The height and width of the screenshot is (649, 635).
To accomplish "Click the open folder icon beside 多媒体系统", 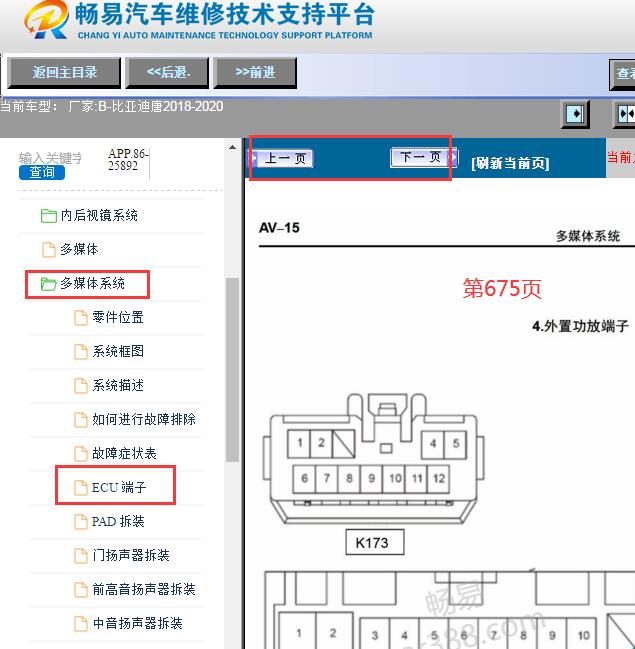I will point(48,284).
